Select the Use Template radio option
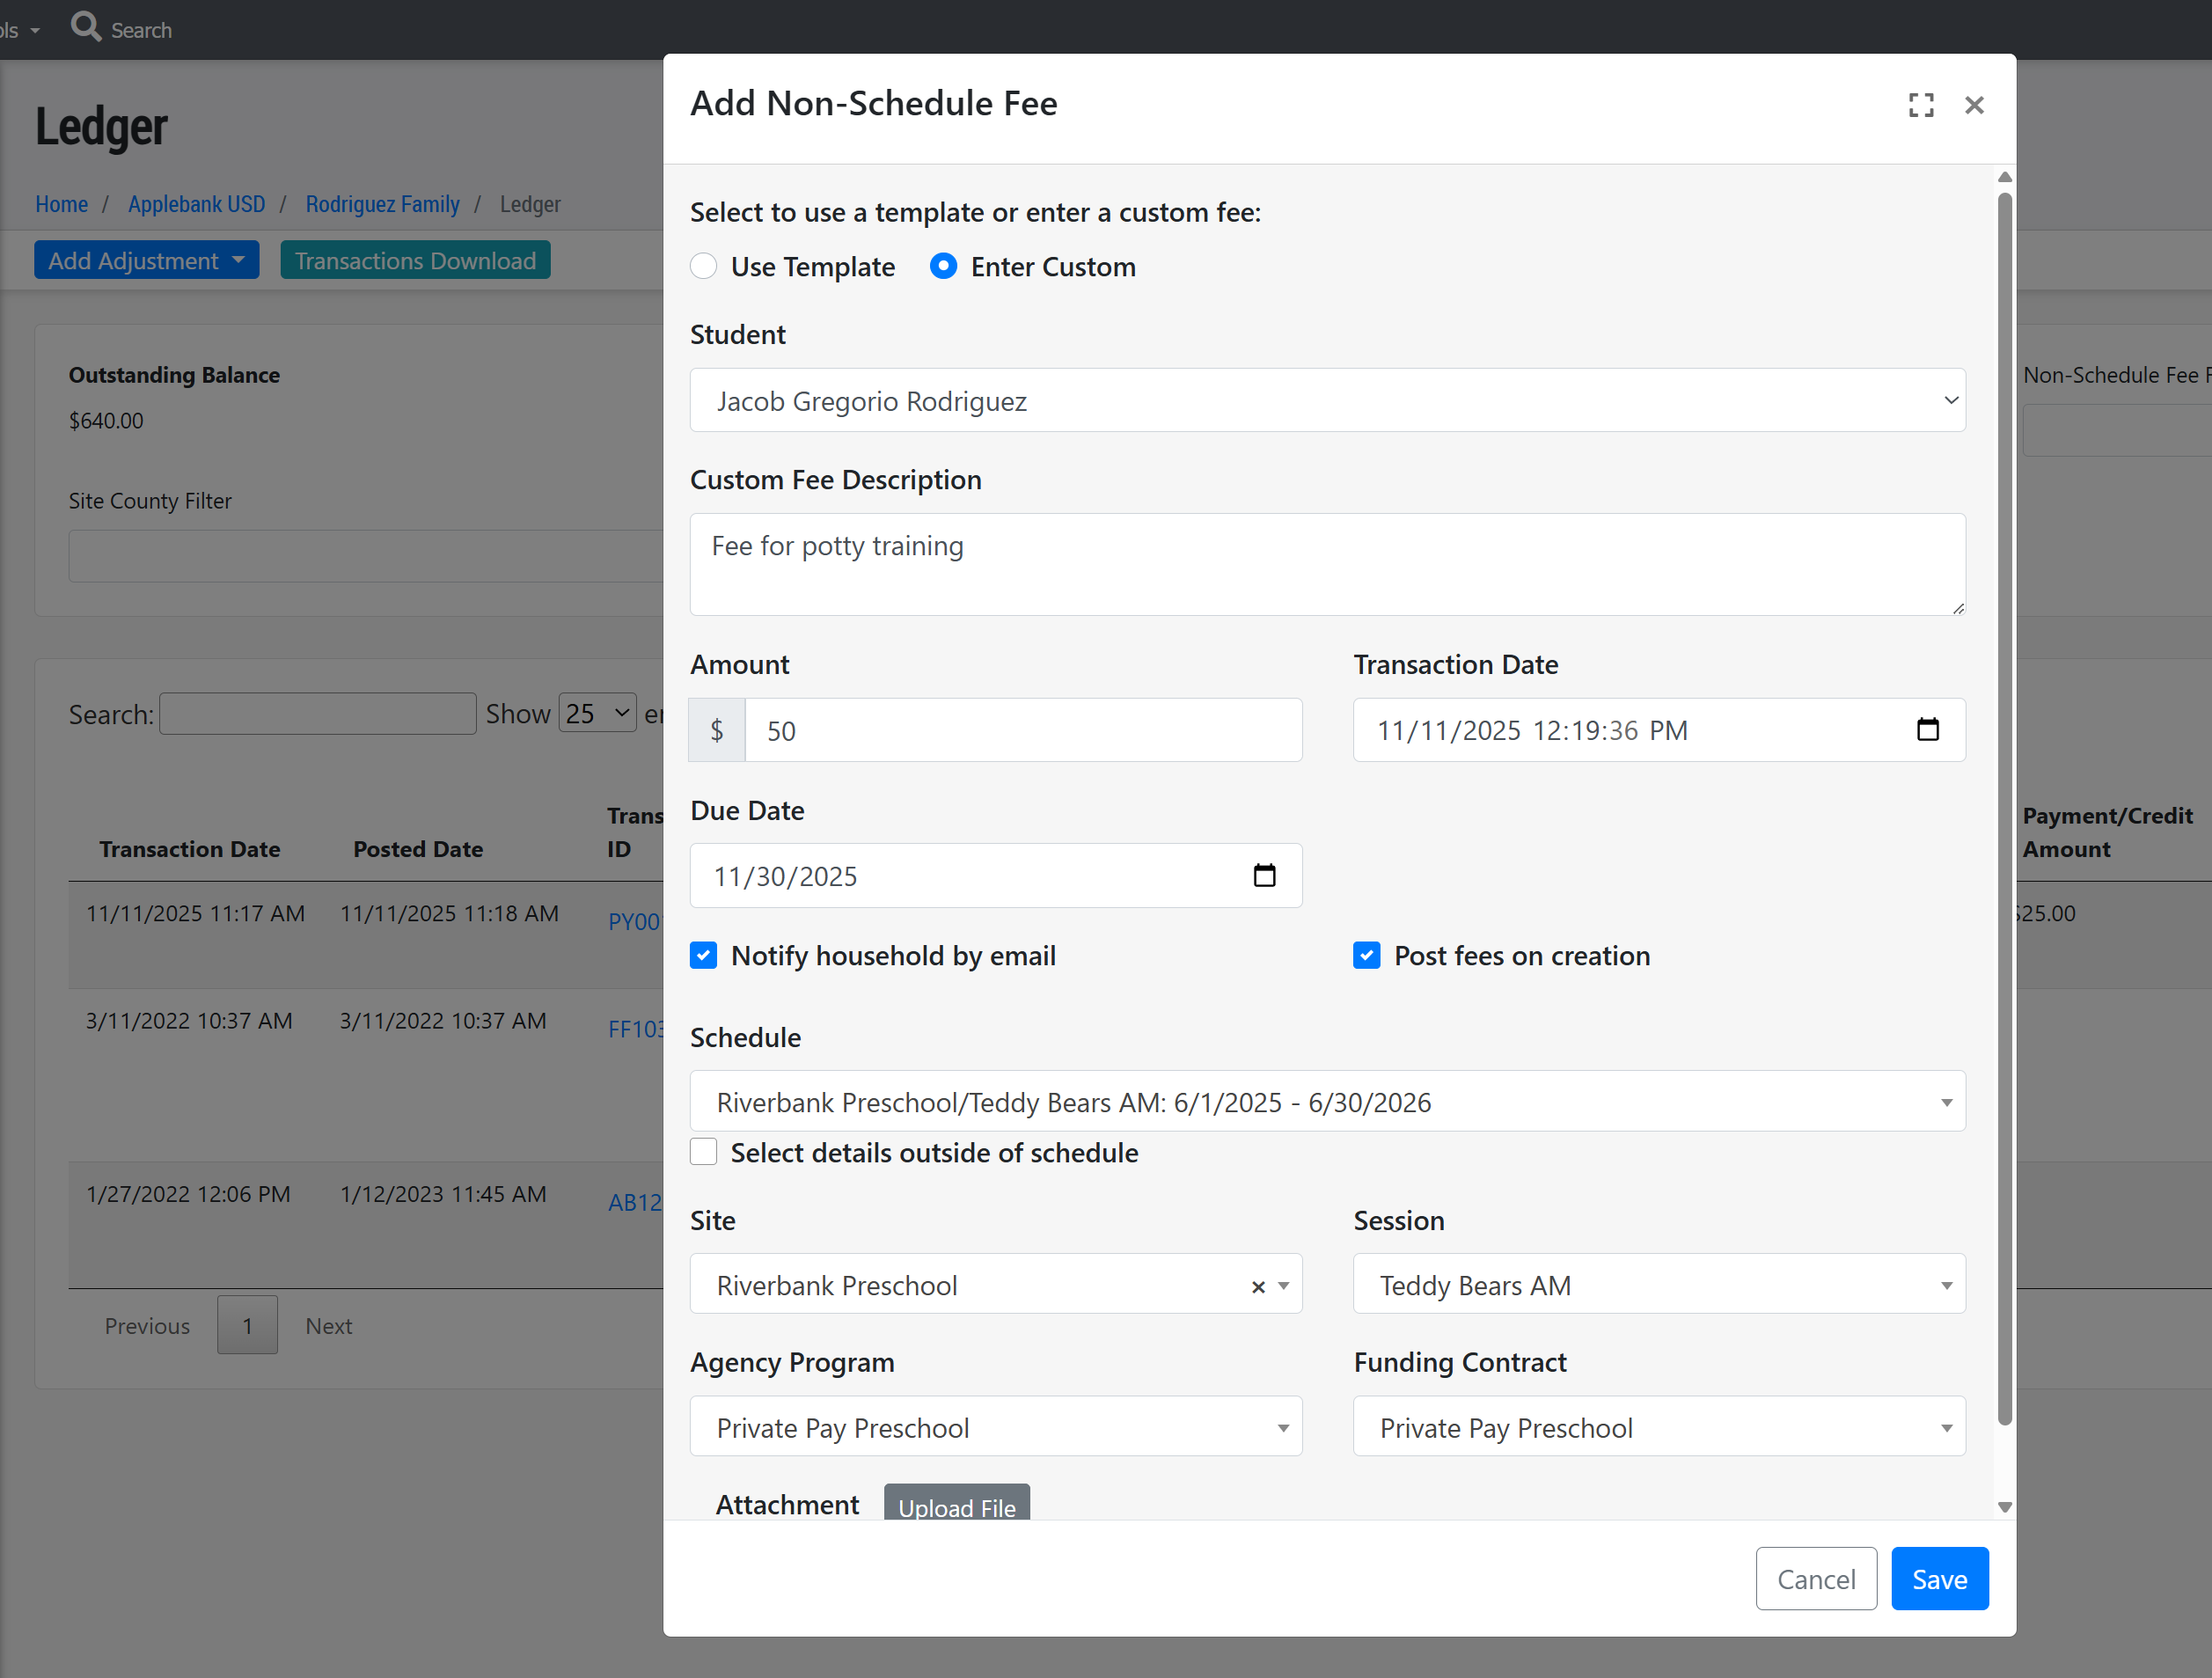 704,266
